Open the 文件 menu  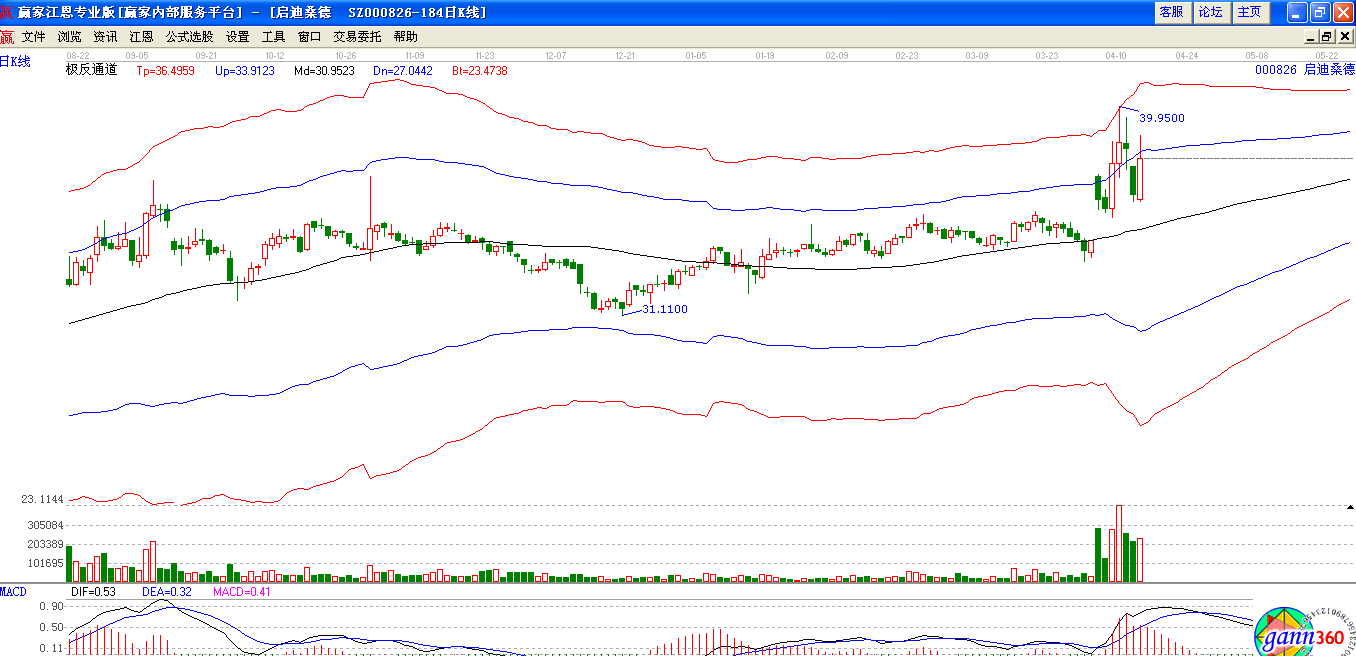[33, 37]
